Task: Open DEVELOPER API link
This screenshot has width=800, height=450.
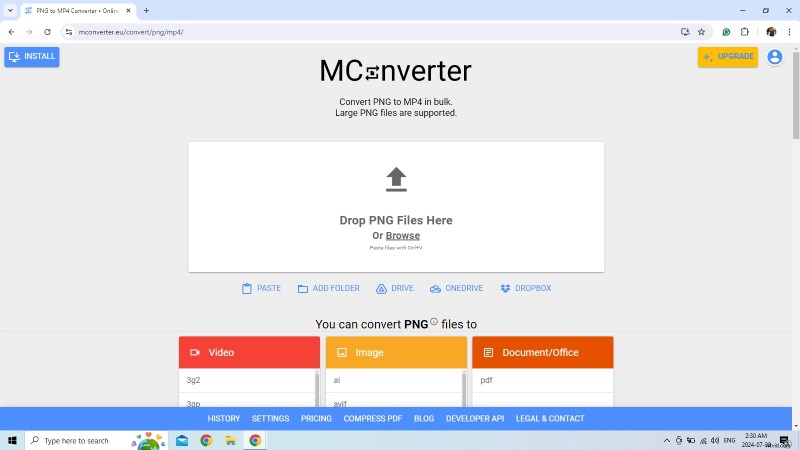Action: coord(475,418)
